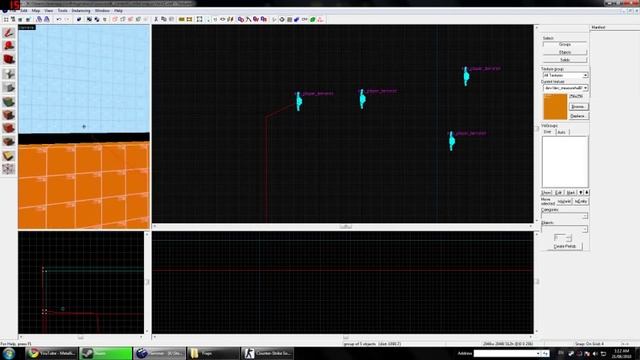
Task: Click the texture Replace button
Action: (578, 116)
